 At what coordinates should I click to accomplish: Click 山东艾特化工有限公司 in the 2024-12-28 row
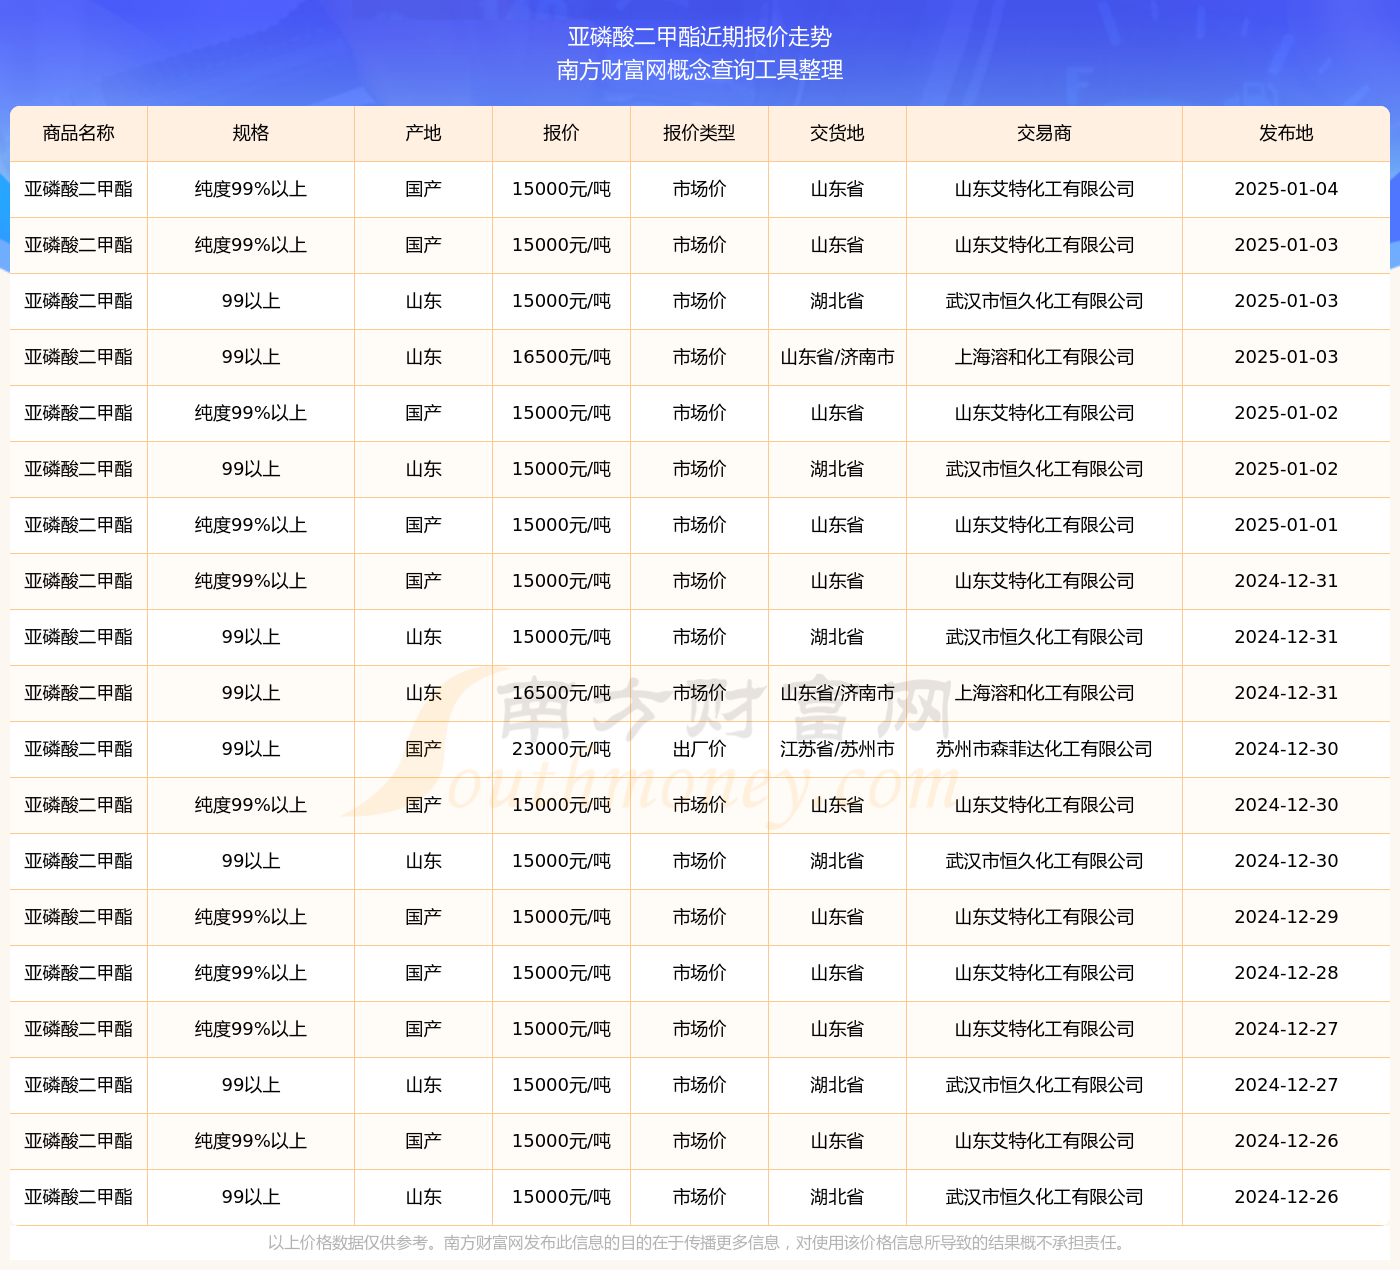[1045, 973]
